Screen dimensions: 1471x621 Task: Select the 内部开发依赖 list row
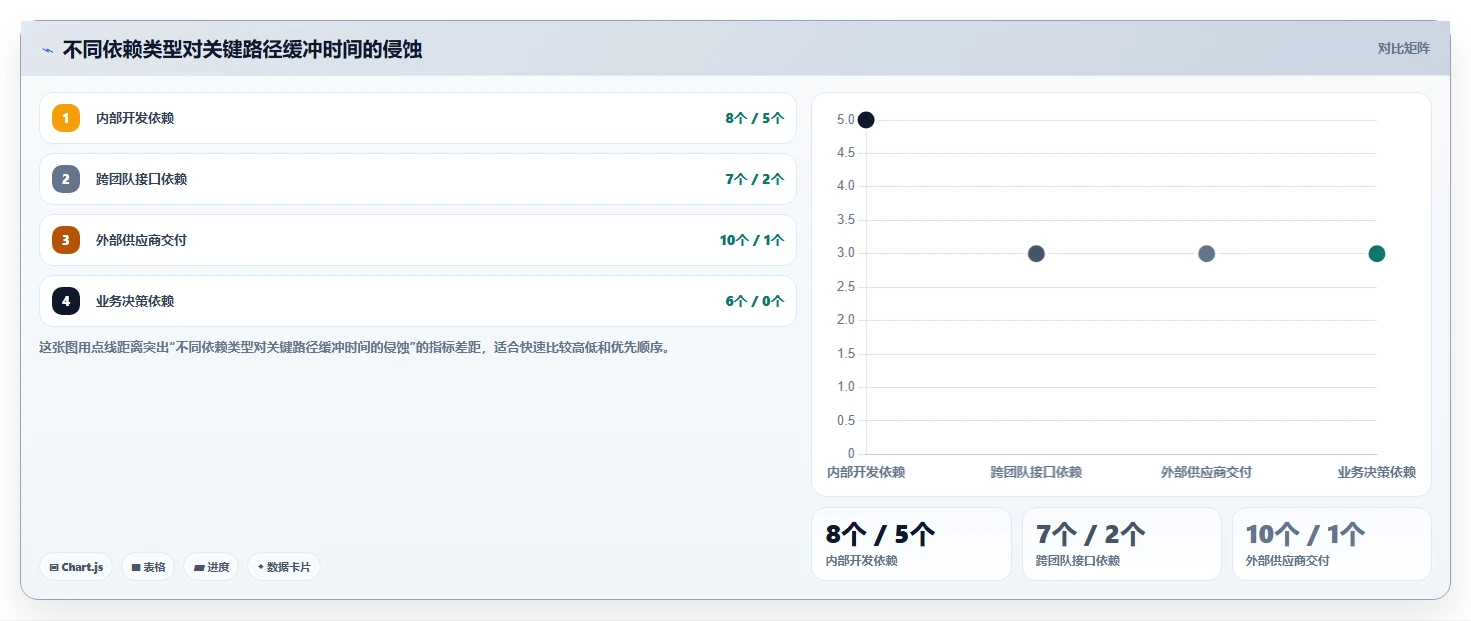point(418,118)
